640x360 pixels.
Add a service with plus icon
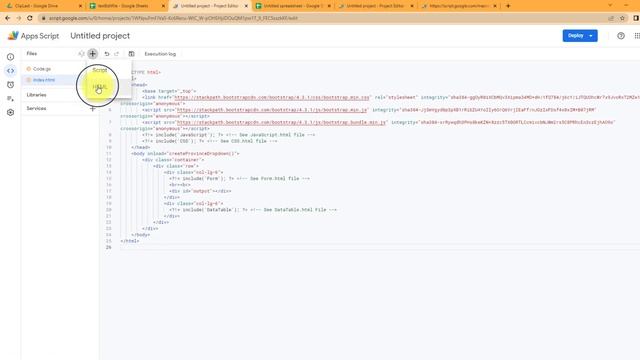pos(93,109)
